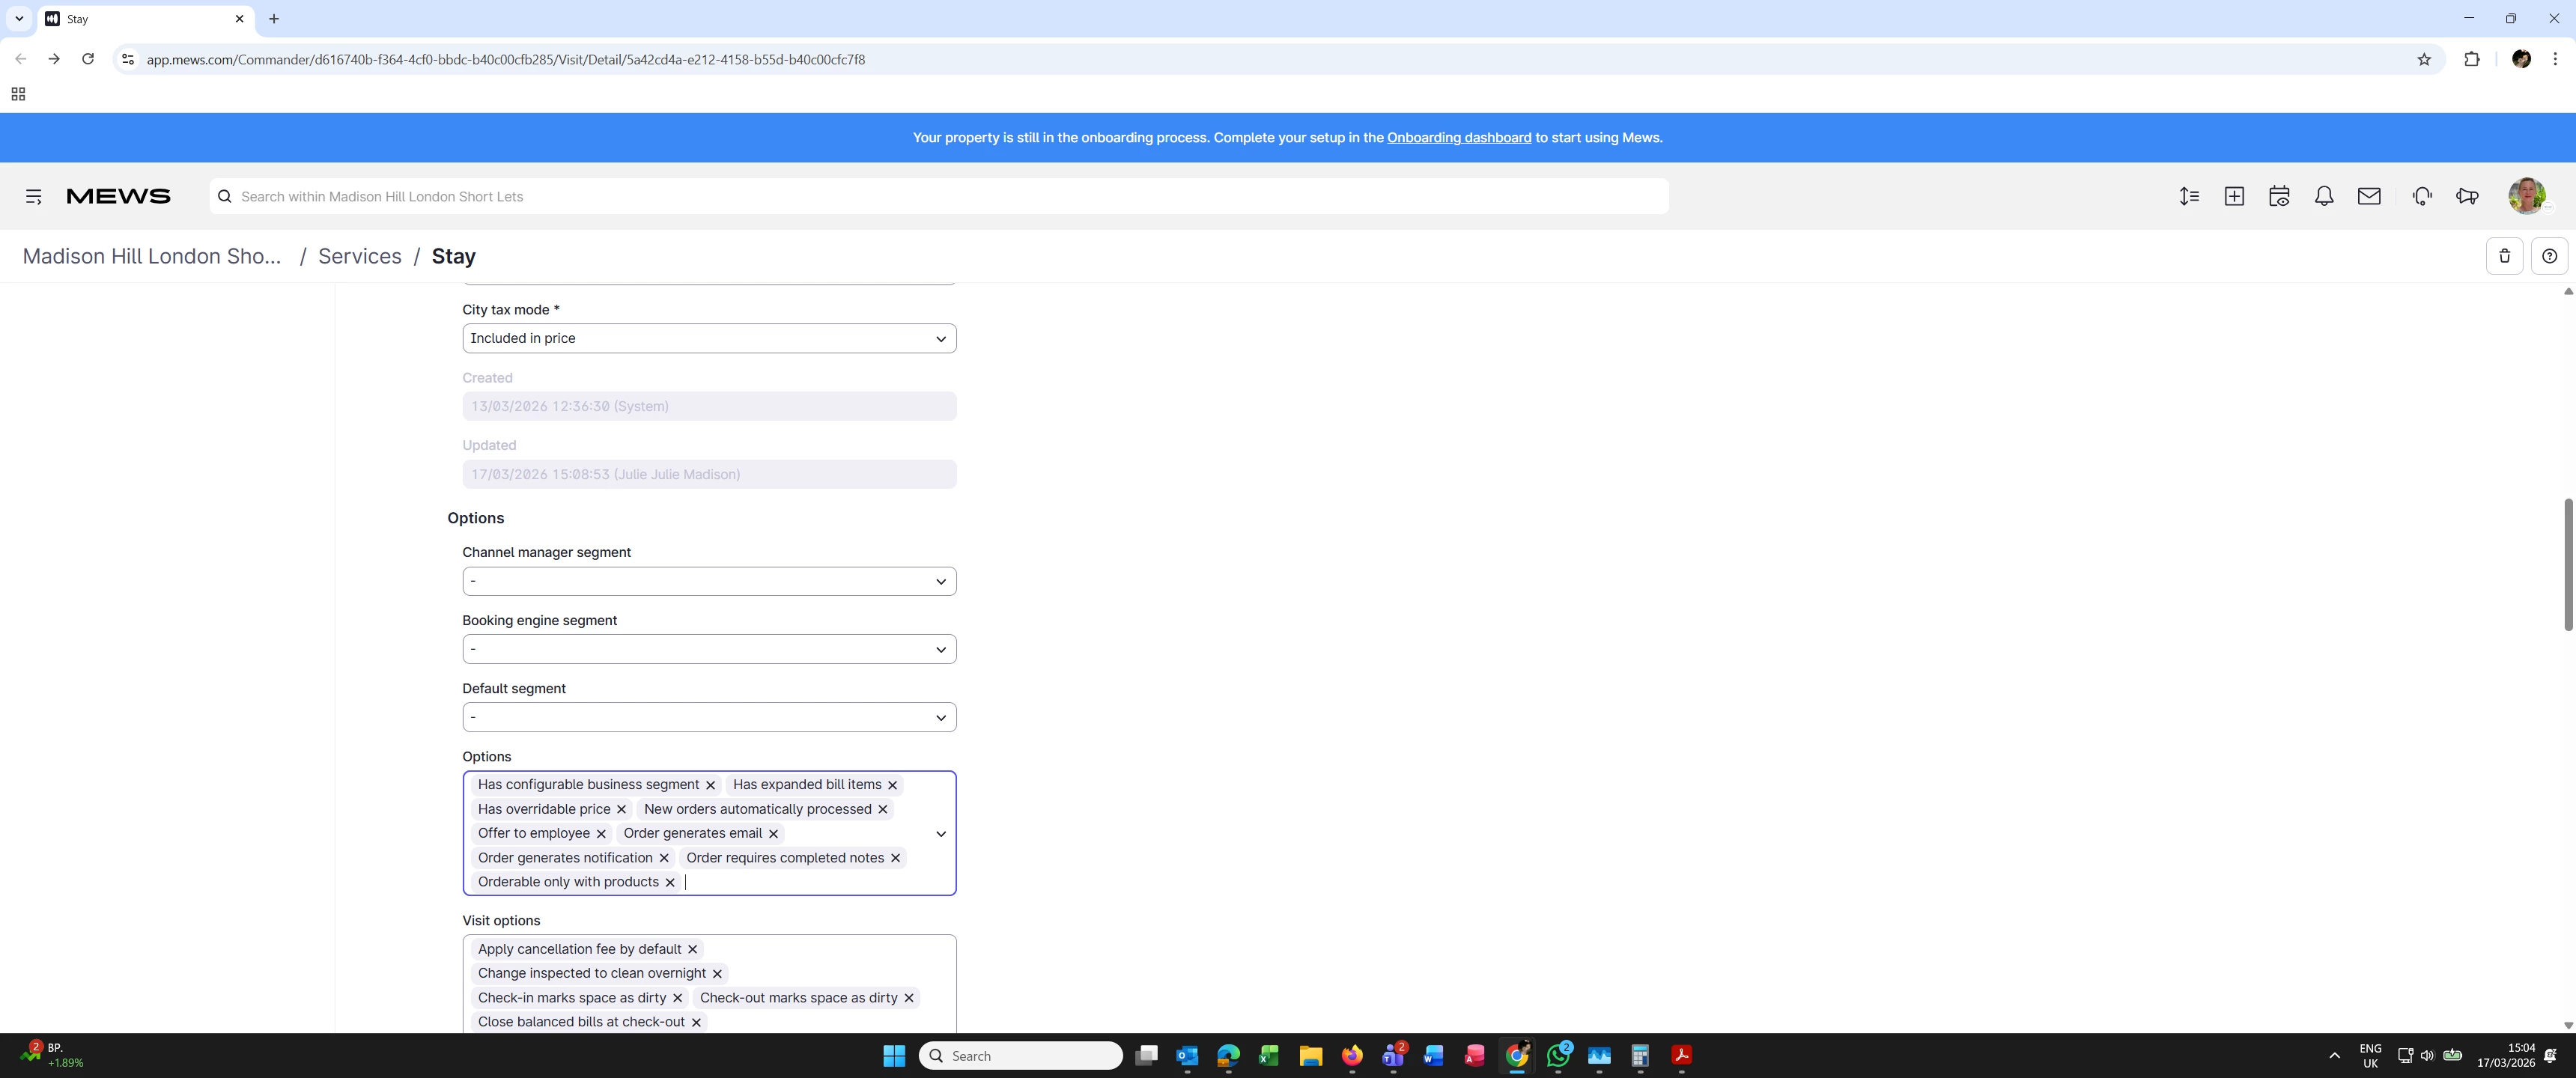The width and height of the screenshot is (2576, 1078).
Task: Open the Channel manager segment dropdown
Action: click(x=709, y=581)
